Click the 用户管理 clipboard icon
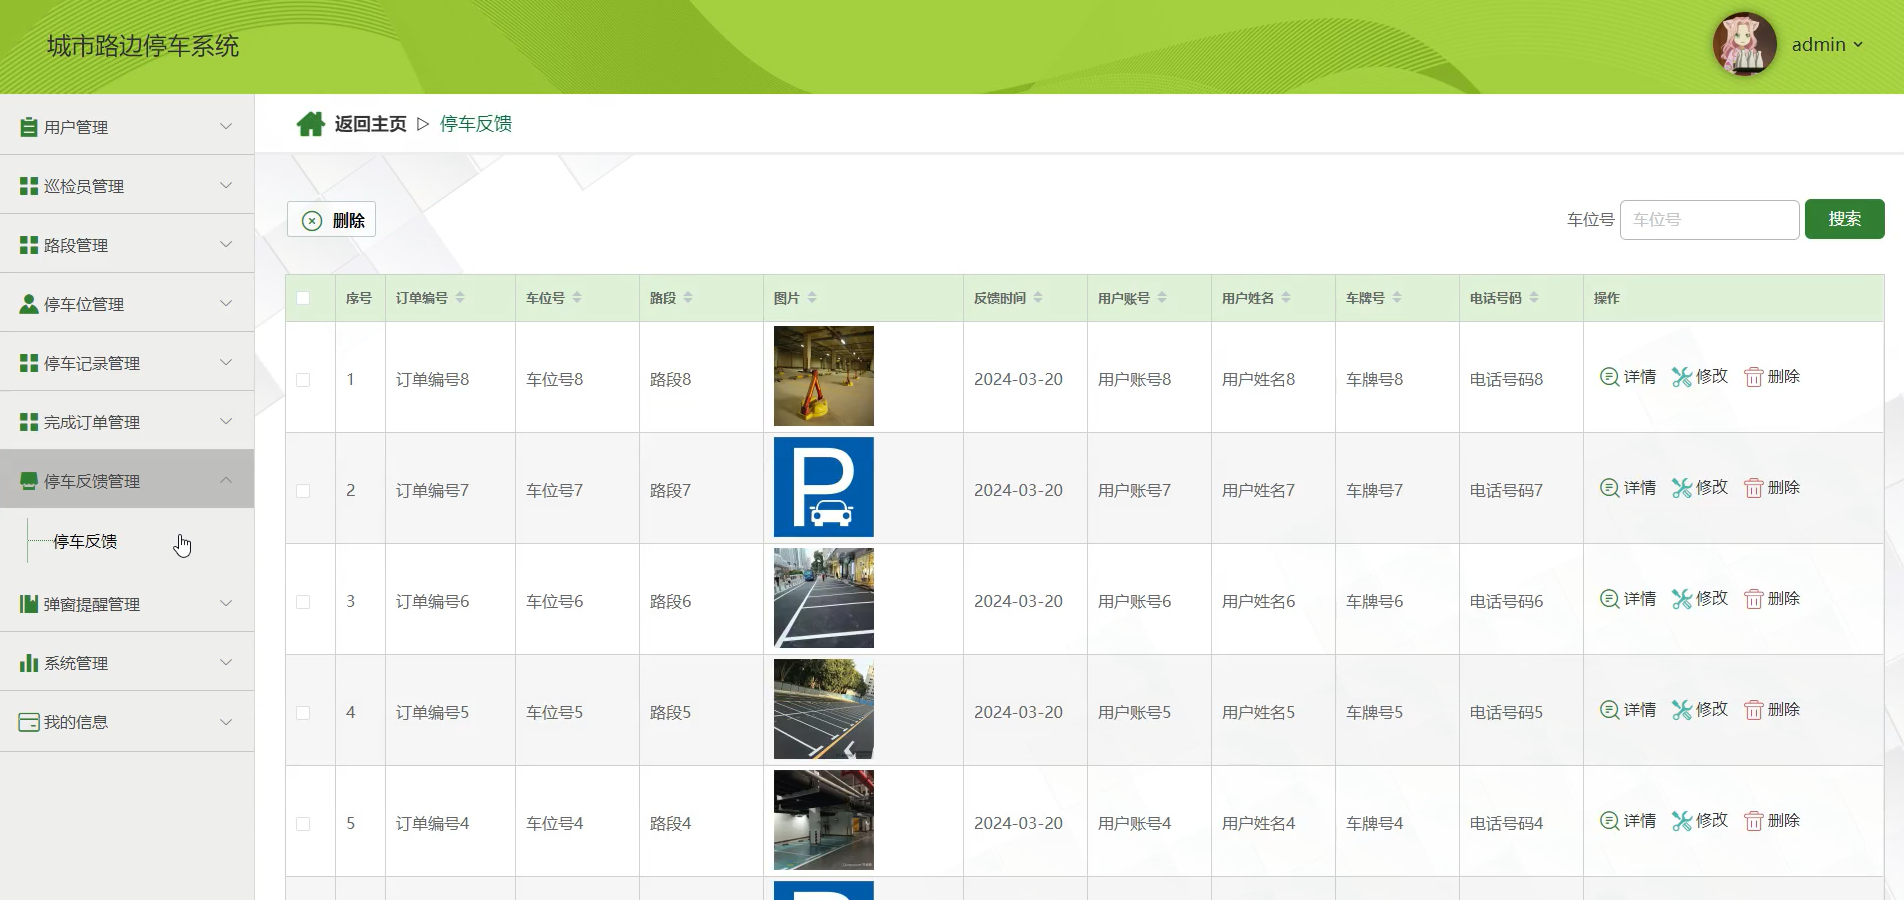The width and height of the screenshot is (1904, 900). [x=29, y=127]
